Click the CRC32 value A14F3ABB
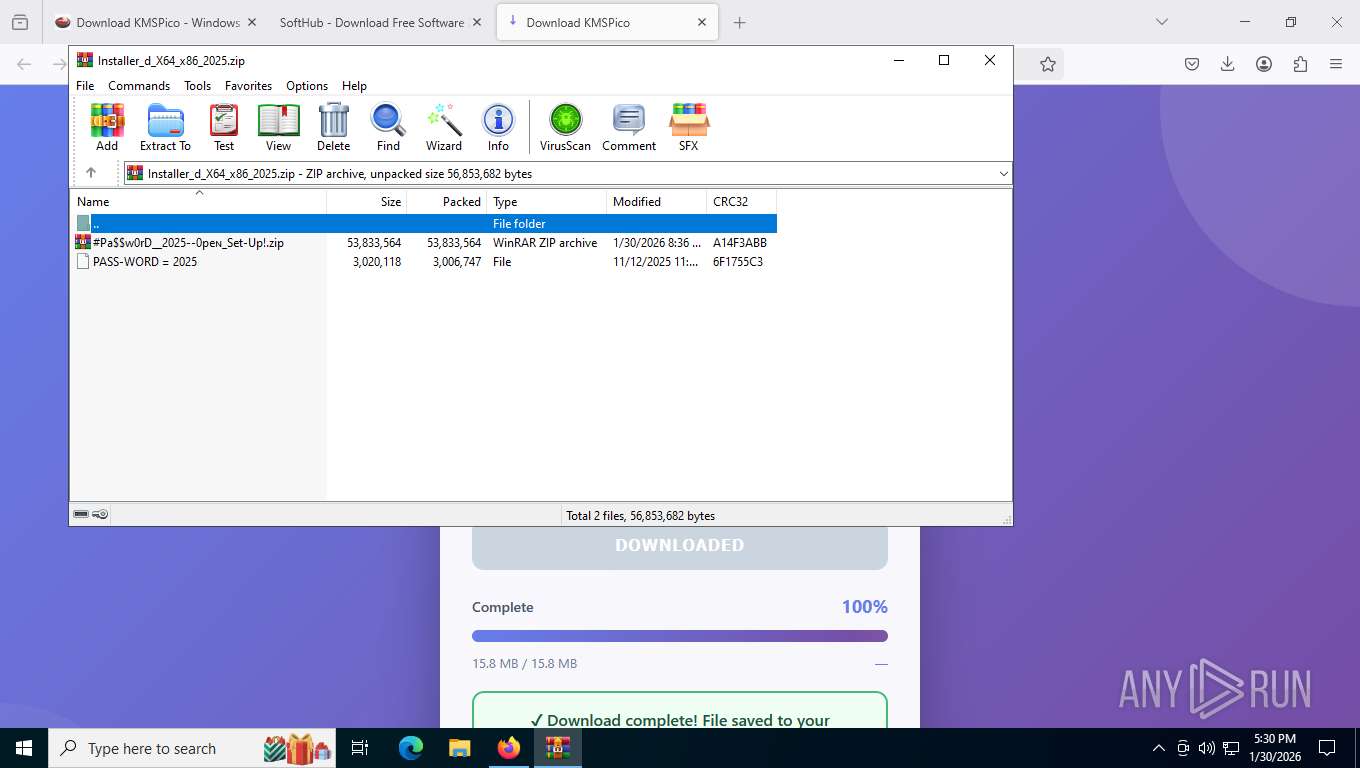 pyautogui.click(x=740, y=243)
